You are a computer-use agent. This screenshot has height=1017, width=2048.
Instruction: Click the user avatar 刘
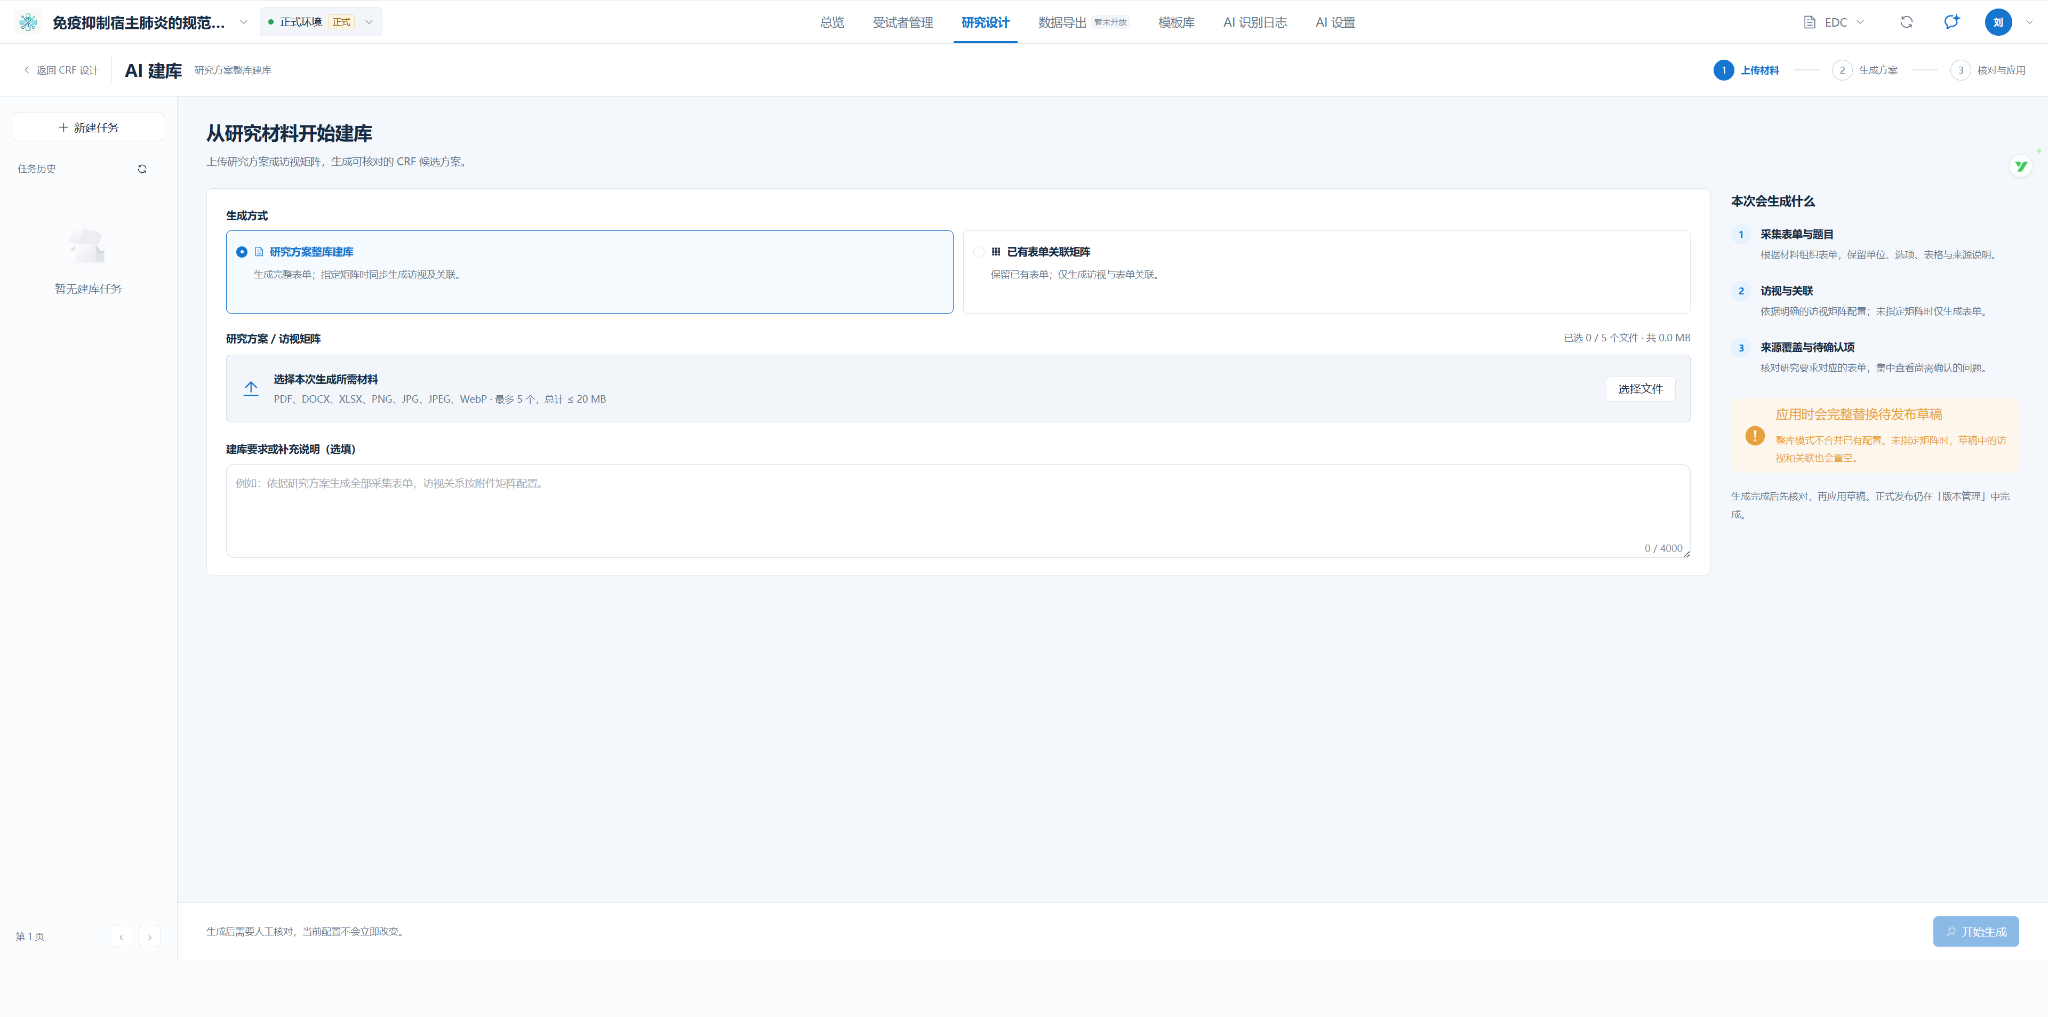click(1998, 22)
